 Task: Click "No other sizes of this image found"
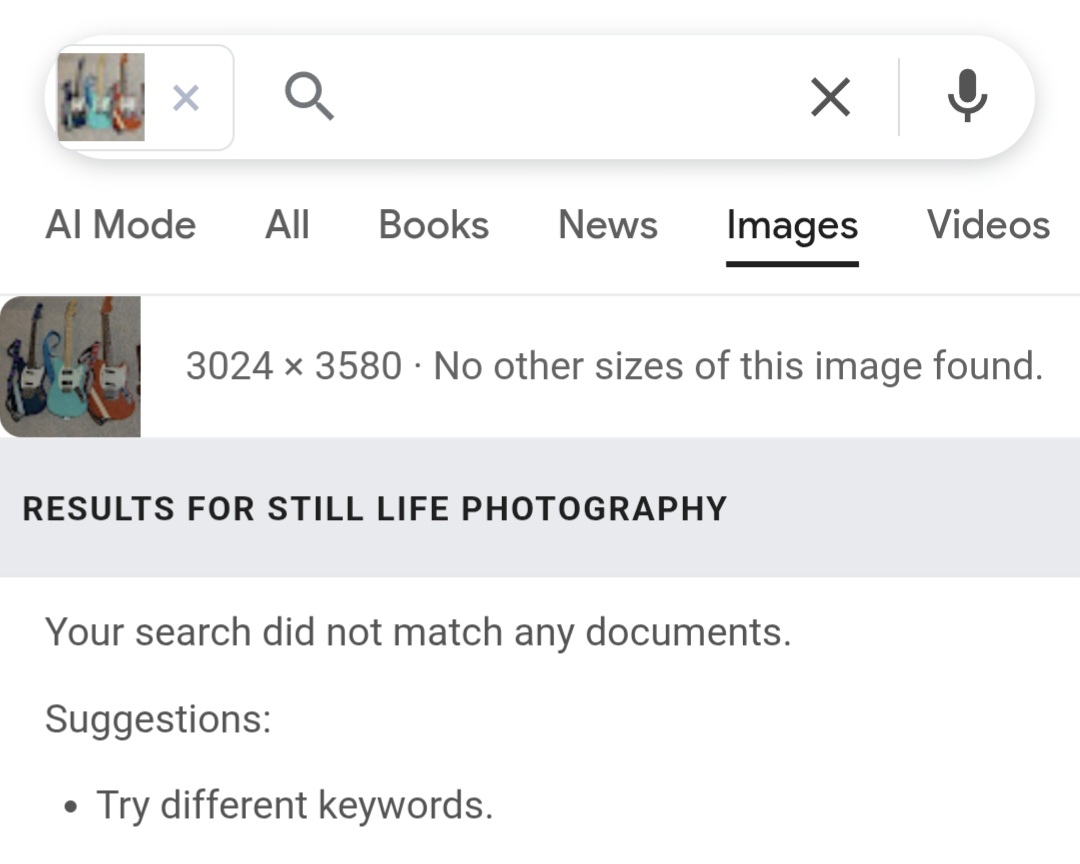pos(738,367)
